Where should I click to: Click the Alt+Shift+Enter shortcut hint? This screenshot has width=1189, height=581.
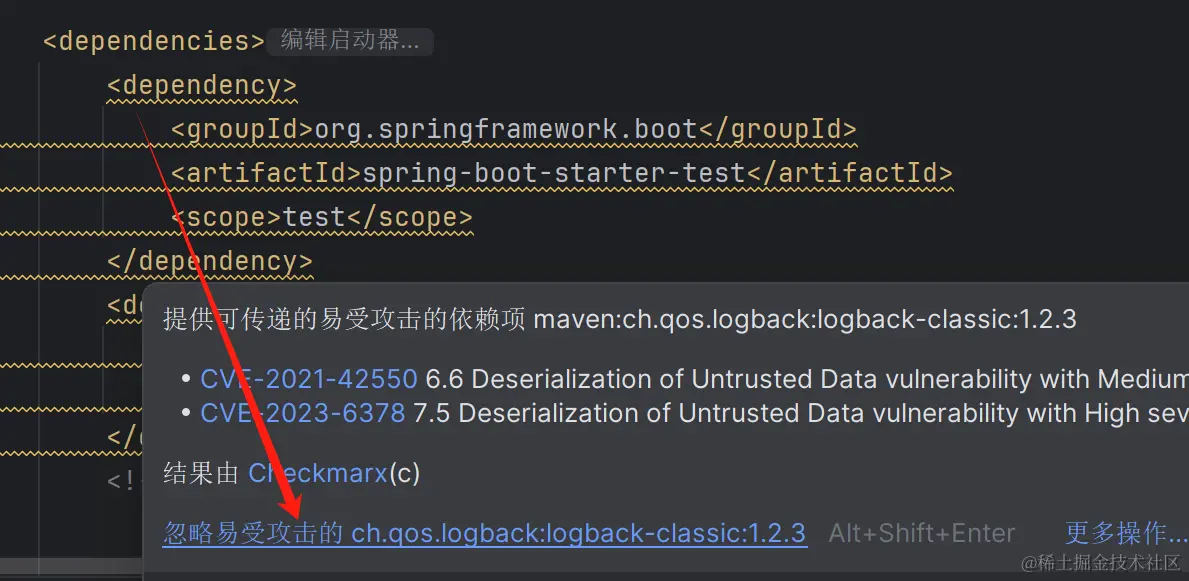921,534
